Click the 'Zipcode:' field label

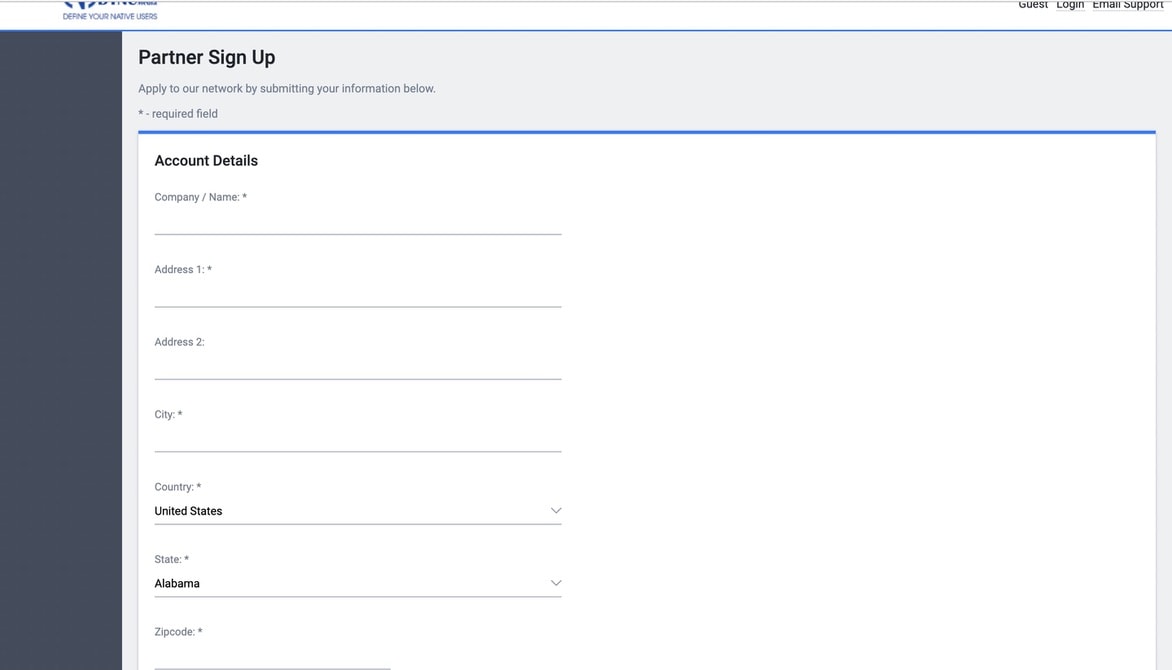[x=178, y=632]
